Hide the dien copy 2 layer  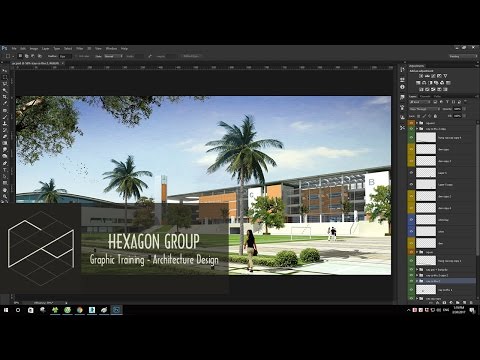pyautogui.click(x=411, y=196)
